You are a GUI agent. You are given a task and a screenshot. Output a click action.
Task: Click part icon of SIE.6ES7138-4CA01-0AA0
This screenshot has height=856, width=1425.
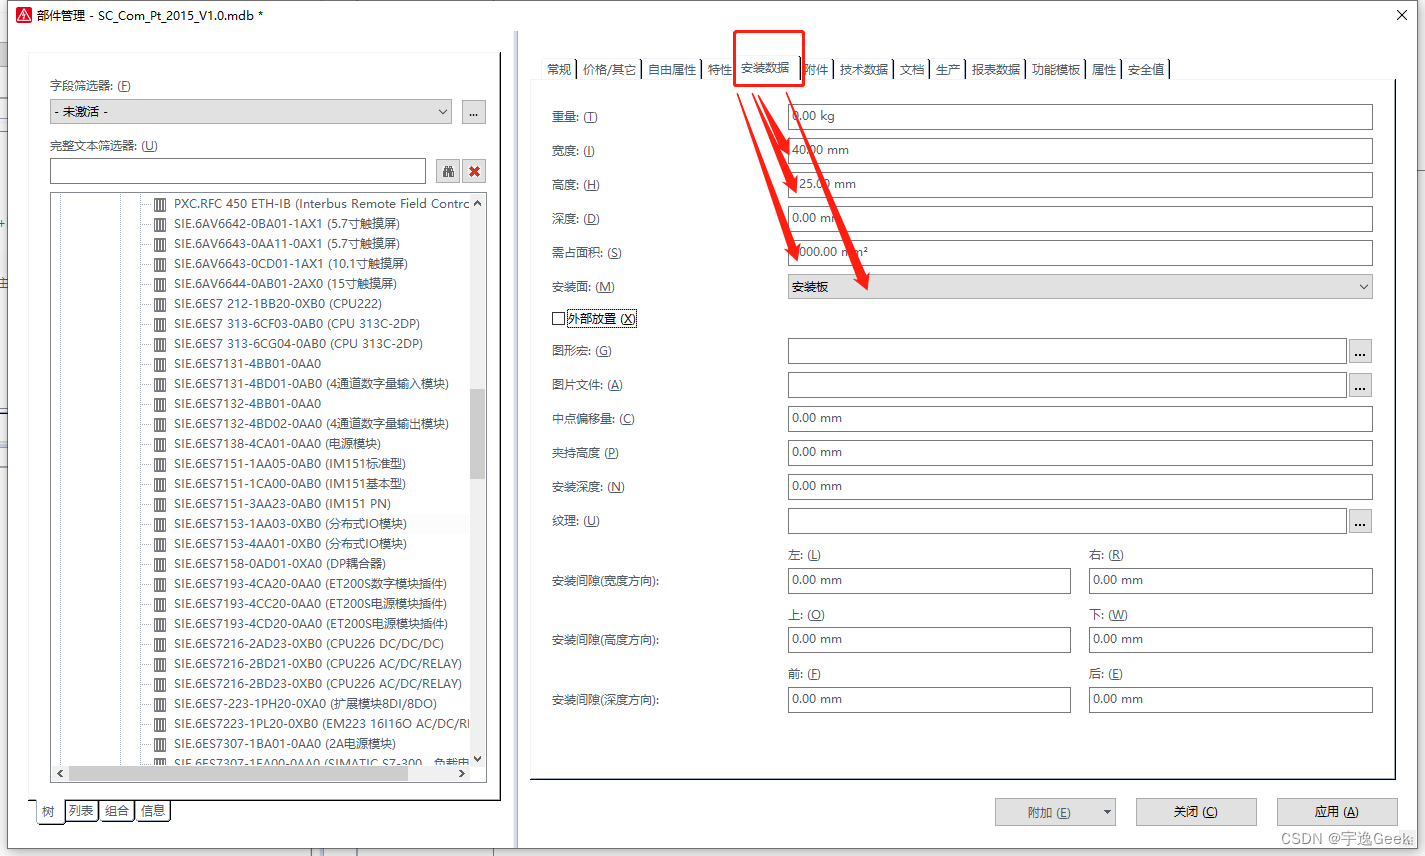[x=160, y=444]
